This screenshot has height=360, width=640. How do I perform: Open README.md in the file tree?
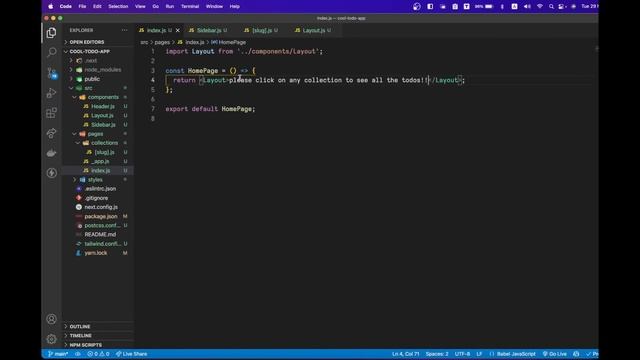pyautogui.click(x=98, y=234)
